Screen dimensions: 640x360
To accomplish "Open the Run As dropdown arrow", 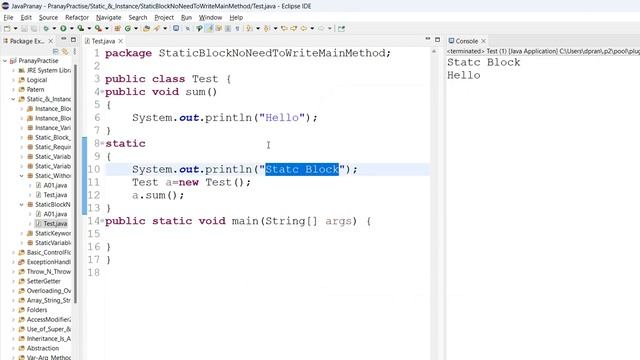I will point(71,29).
